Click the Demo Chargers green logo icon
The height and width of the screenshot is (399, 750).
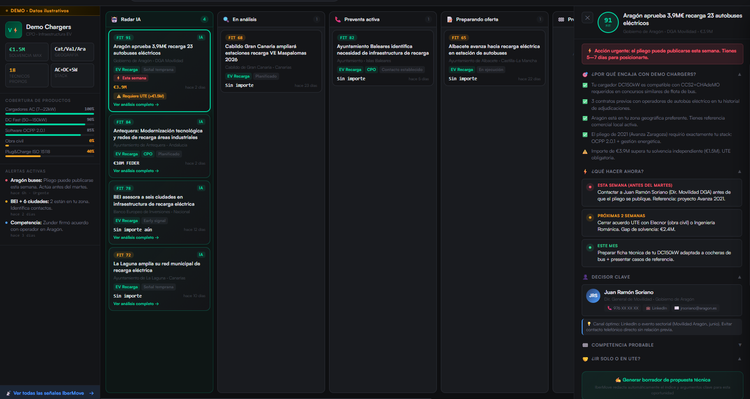tap(13, 30)
